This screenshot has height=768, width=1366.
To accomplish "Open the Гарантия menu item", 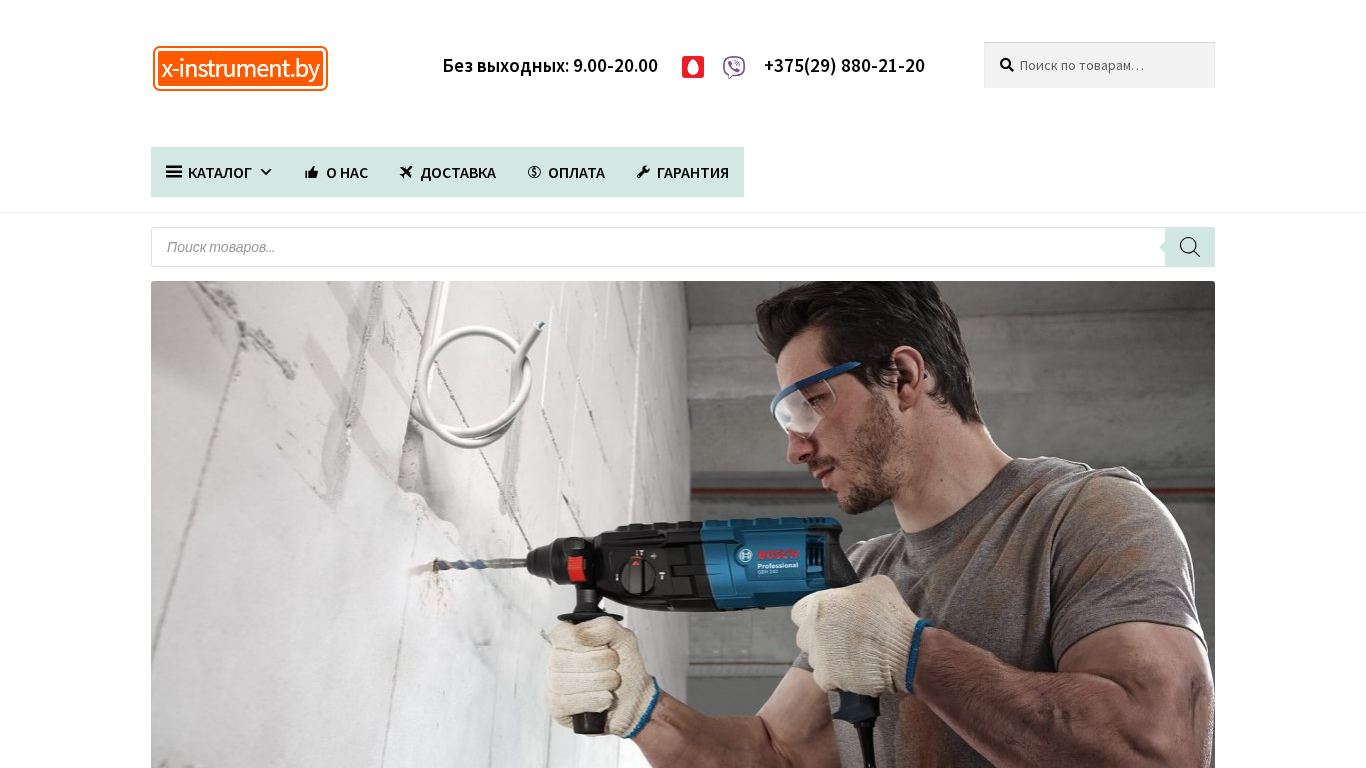I will pos(682,172).
